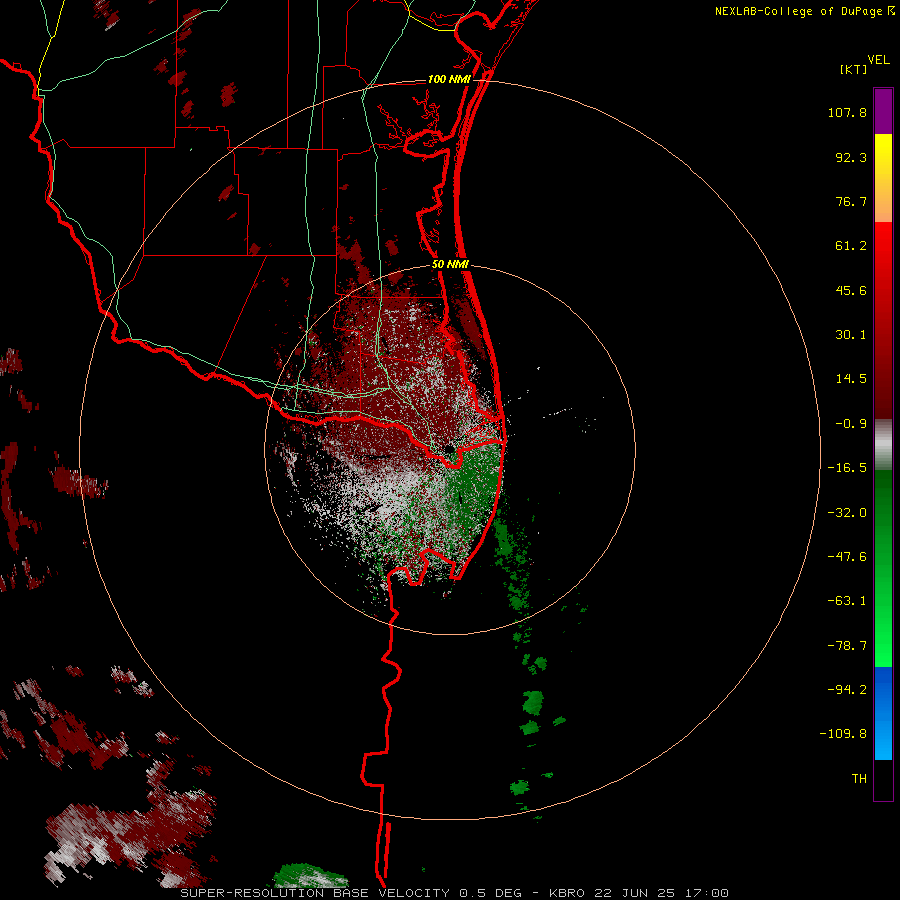This screenshot has width=900, height=900.
Task: Click the 30.1 velocity scale value
Action: (x=851, y=335)
